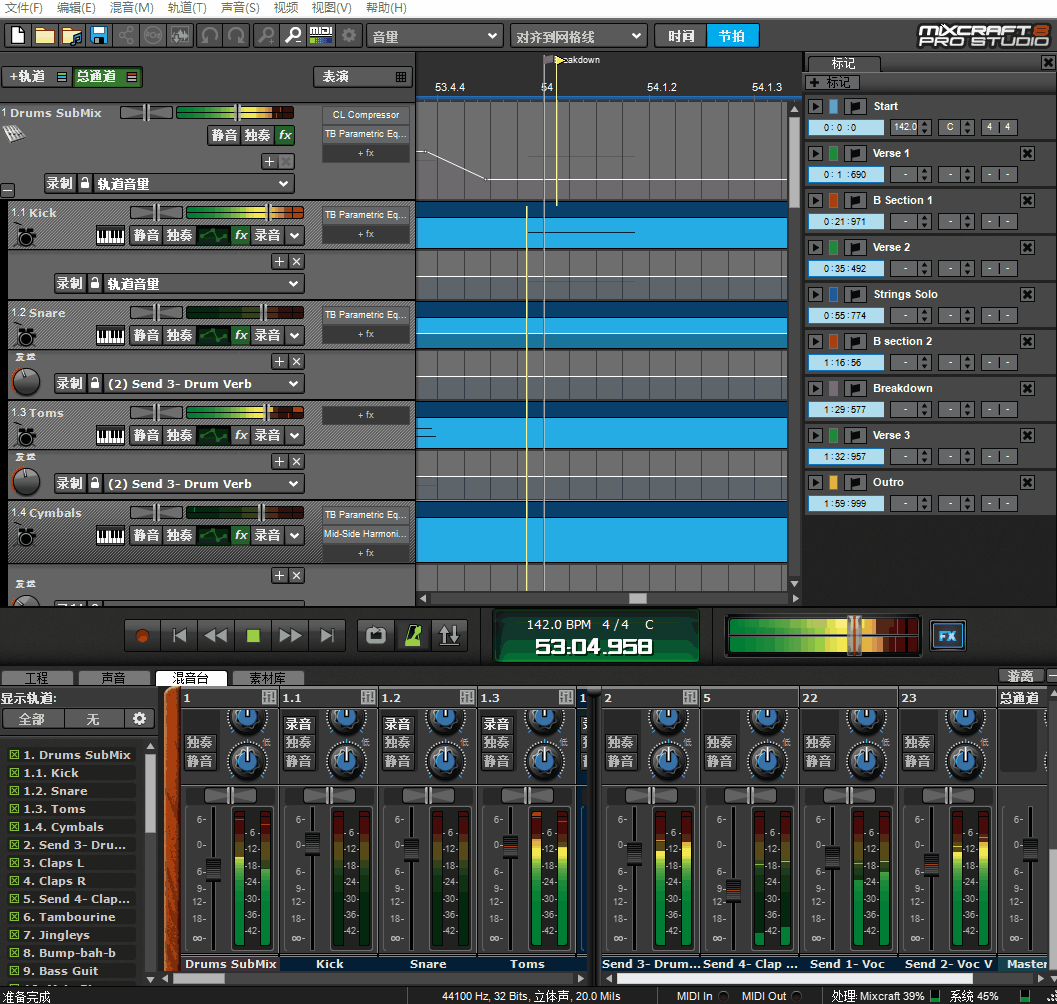Open the Snare Send 3- Drum Verb dropdown

(x=202, y=384)
